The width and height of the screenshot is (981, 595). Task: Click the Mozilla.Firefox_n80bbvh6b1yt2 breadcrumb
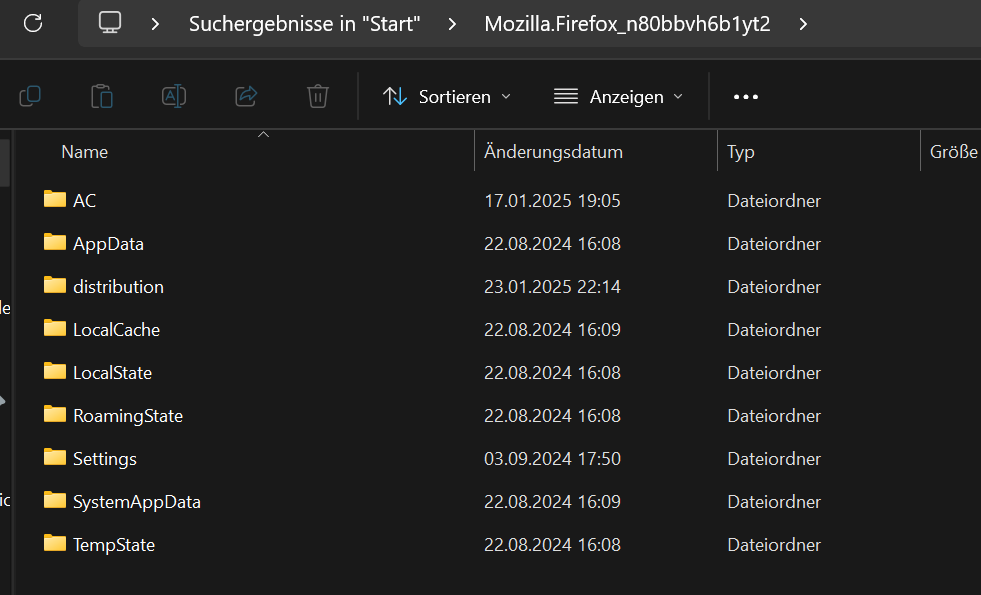click(x=627, y=24)
